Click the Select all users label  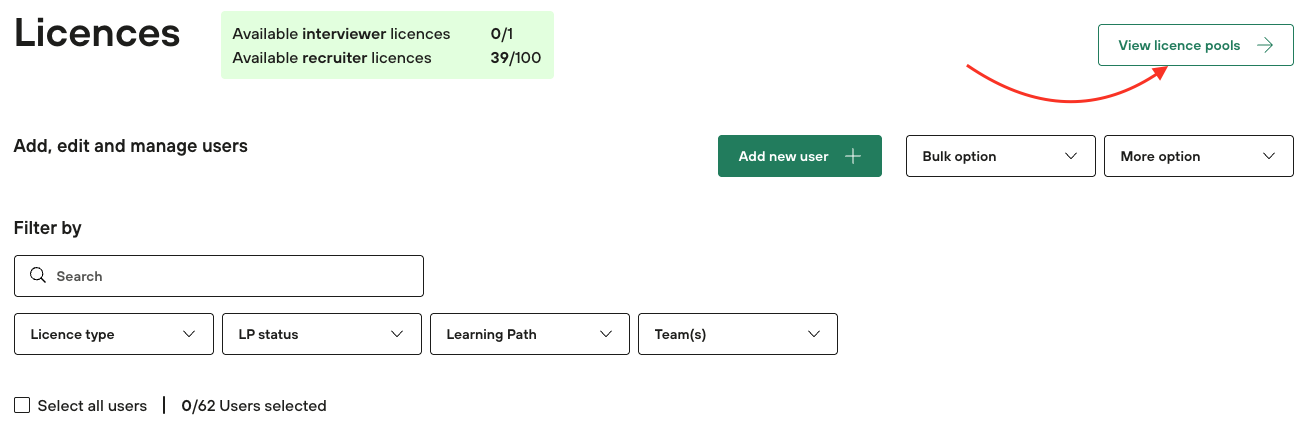pos(92,406)
